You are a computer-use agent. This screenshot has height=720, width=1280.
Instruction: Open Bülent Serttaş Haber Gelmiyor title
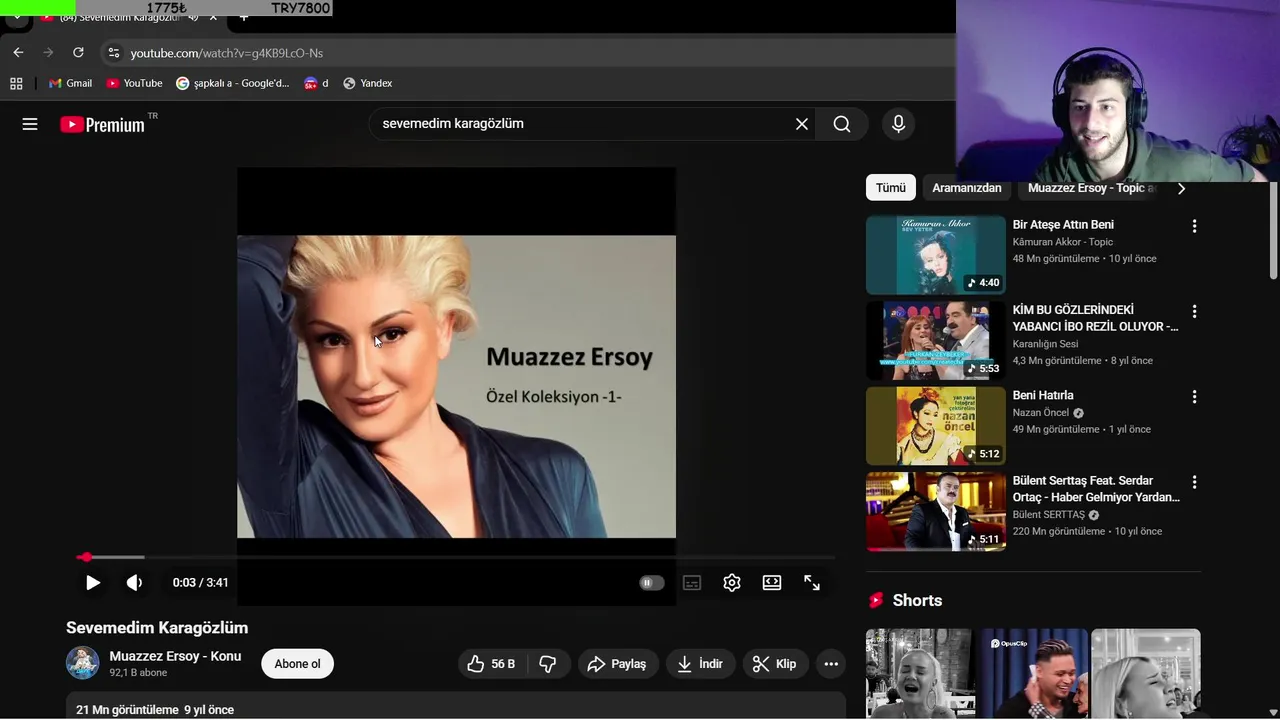[1096, 489]
